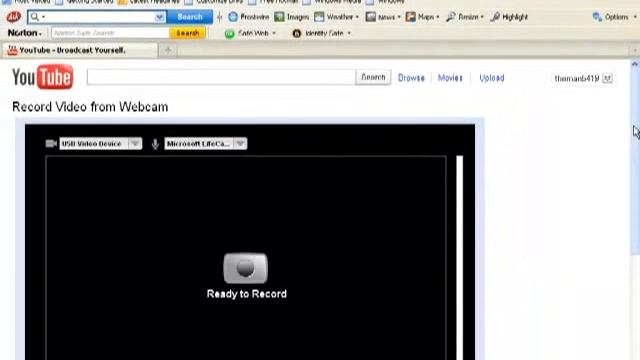Screen dimensions: 640x360
Task: Open the Microsoft LifeCam microphone dropdown
Action: click(x=206, y=144)
